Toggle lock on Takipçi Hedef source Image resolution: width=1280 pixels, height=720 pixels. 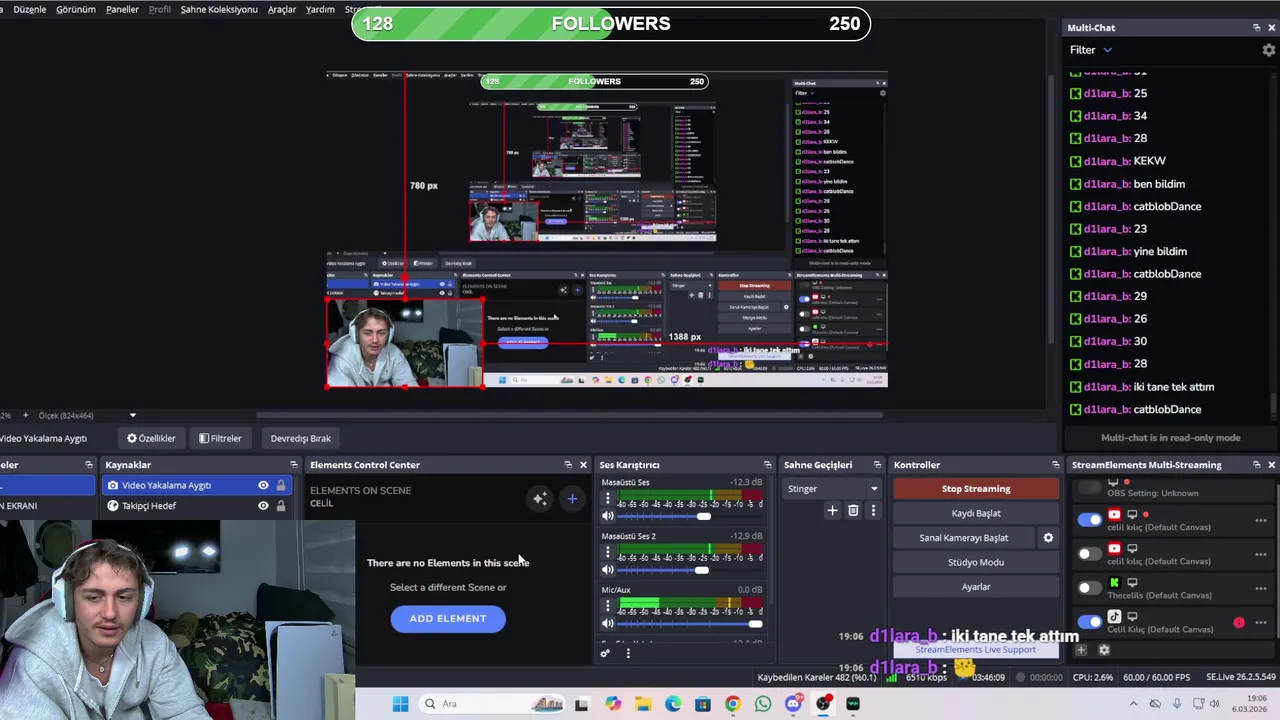[281, 506]
